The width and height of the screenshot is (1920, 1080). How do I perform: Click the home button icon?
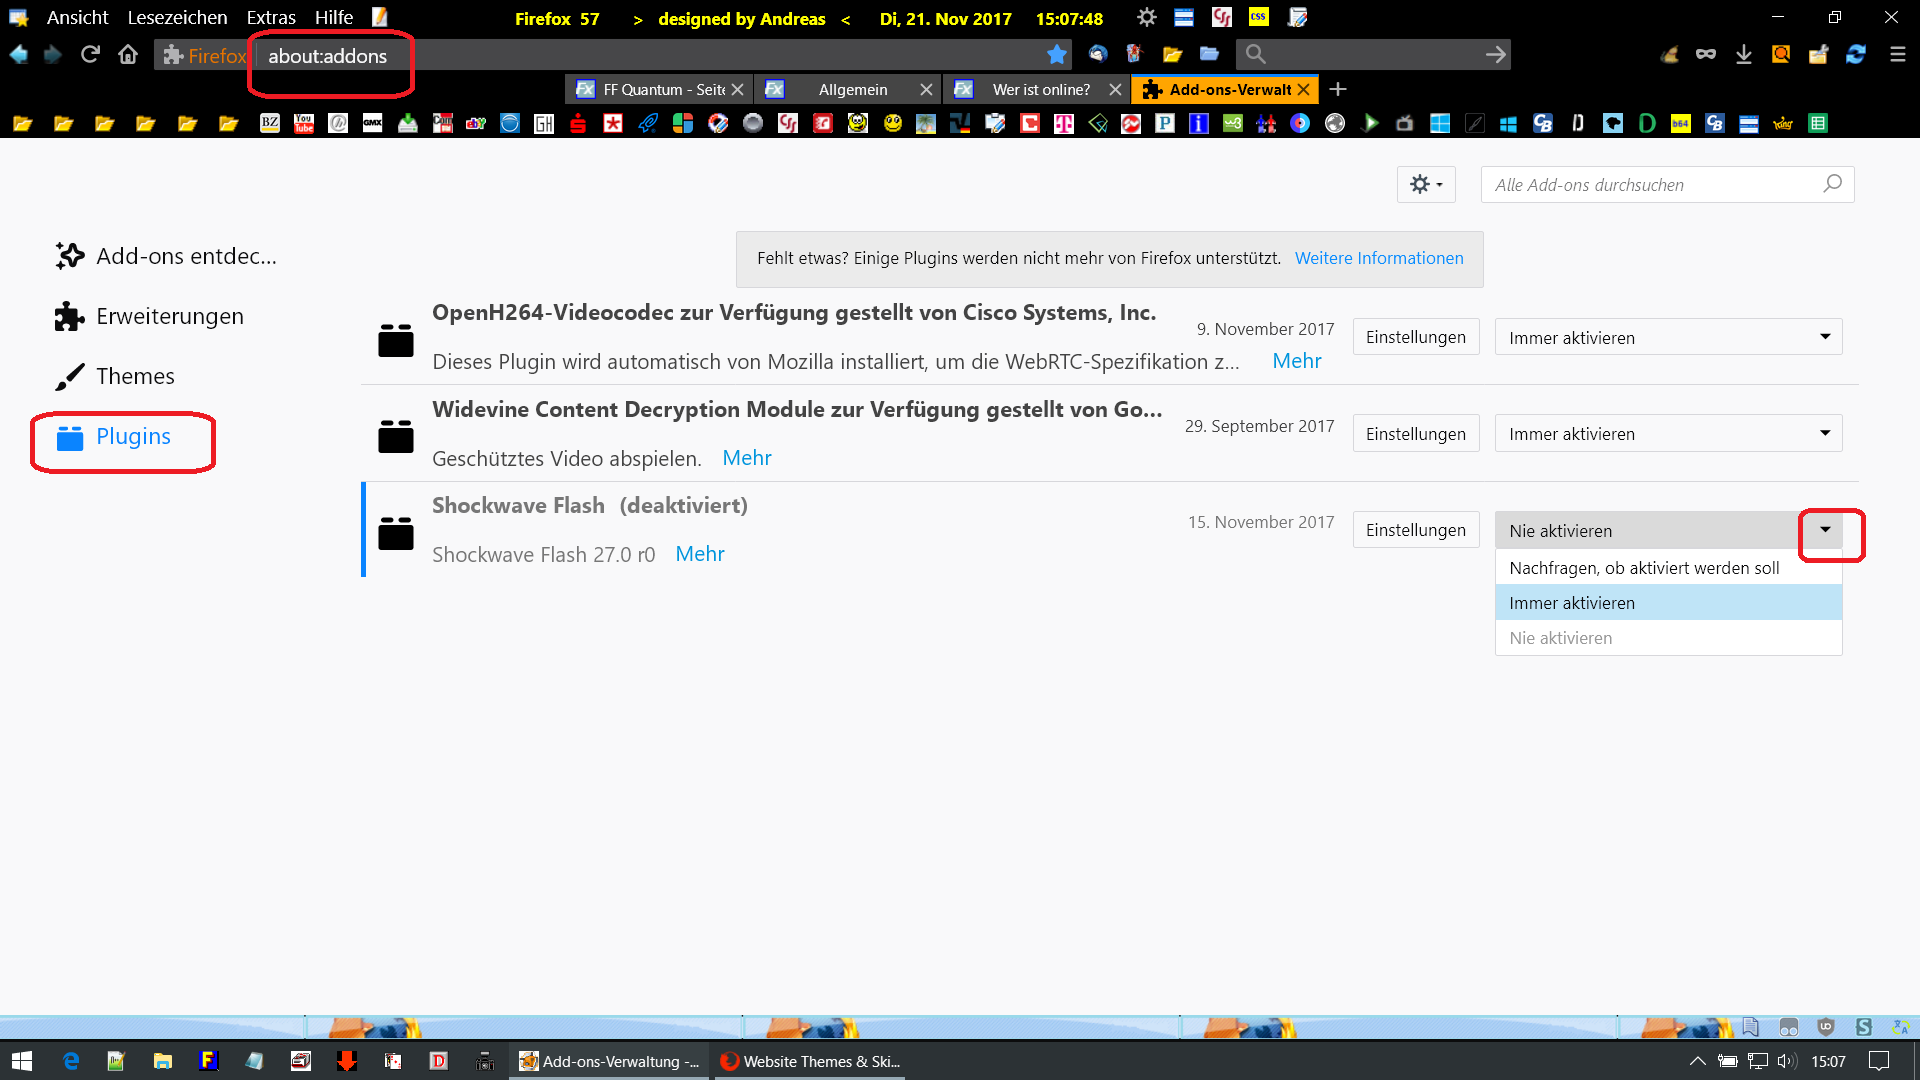(x=128, y=54)
